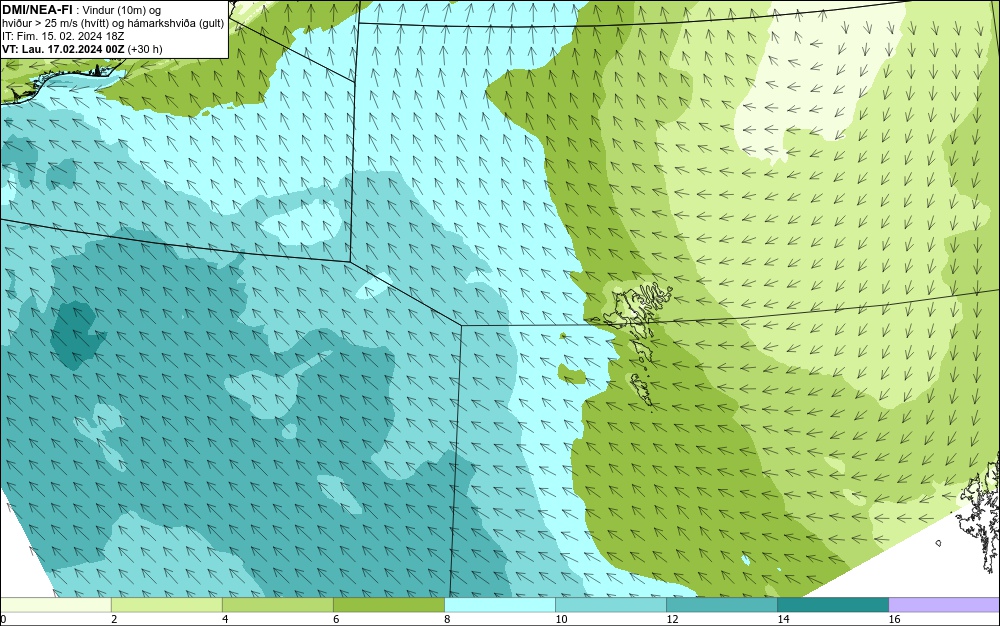Click the 2–4 m/s light green legend swatch
Image resolution: width=1000 pixels, height=626 pixels.
tap(166, 605)
